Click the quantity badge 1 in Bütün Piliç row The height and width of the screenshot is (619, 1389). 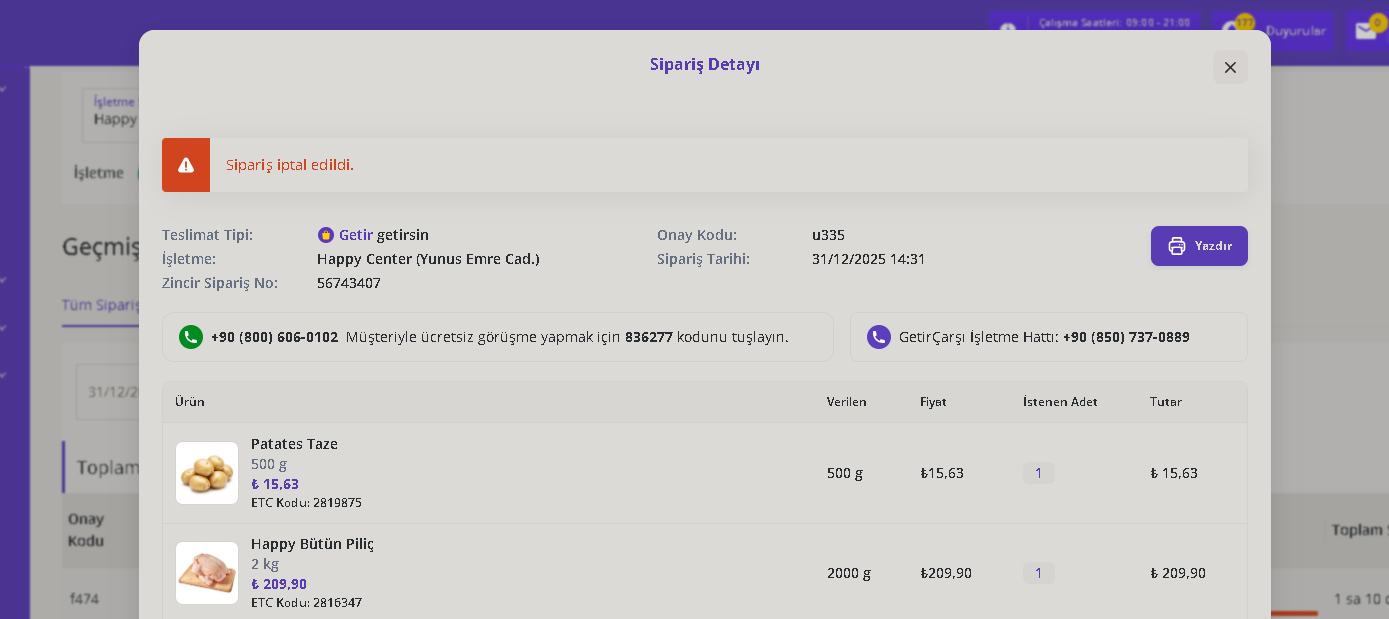[x=1038, y=573]
